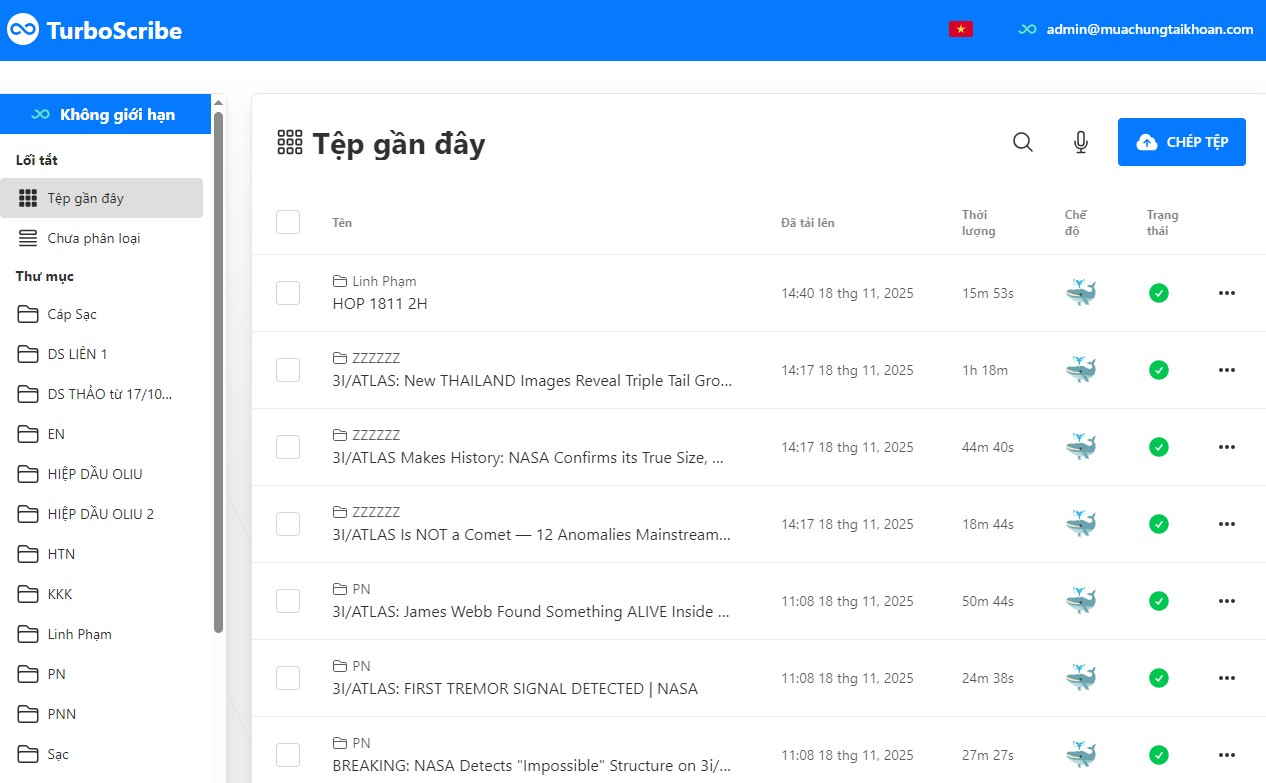
Task: Open the PN folder in the sidebar
Action: (x=55, y=674)
